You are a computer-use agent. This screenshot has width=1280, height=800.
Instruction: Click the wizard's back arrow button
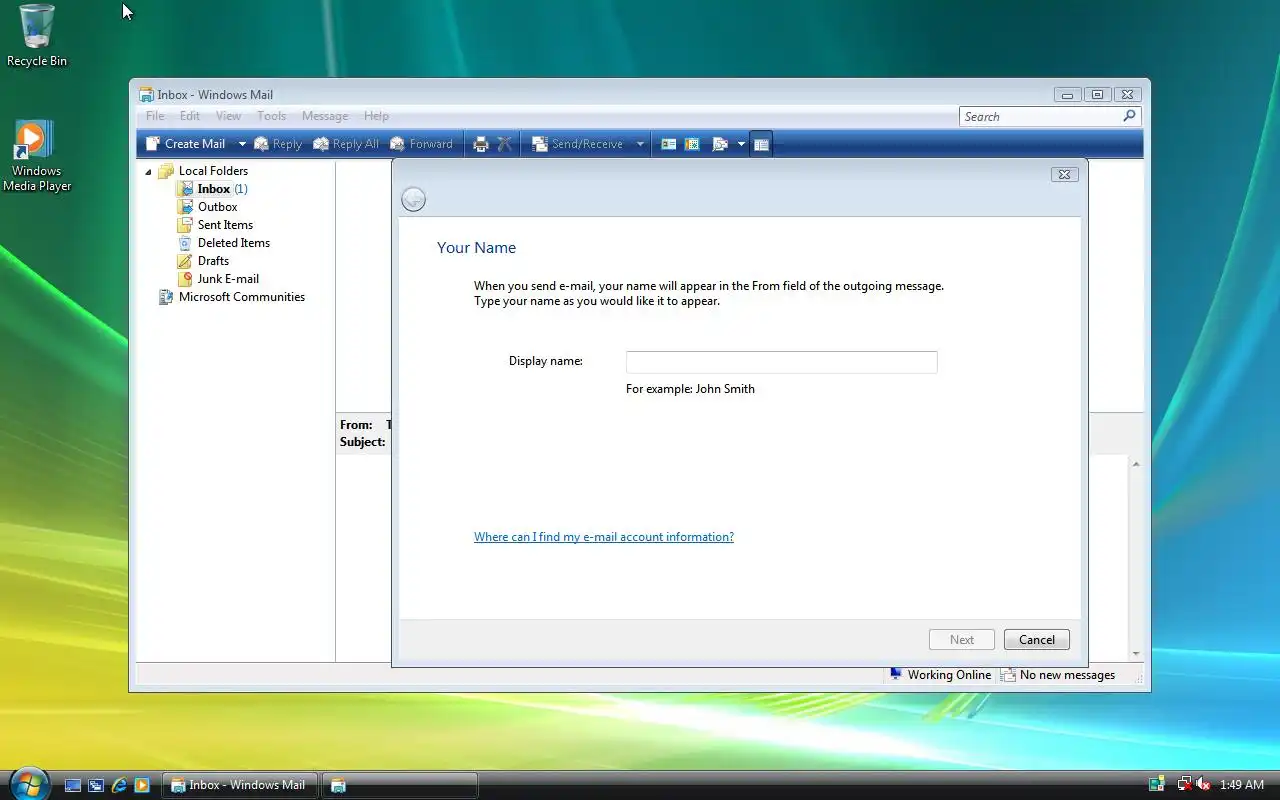pos(413,199)
